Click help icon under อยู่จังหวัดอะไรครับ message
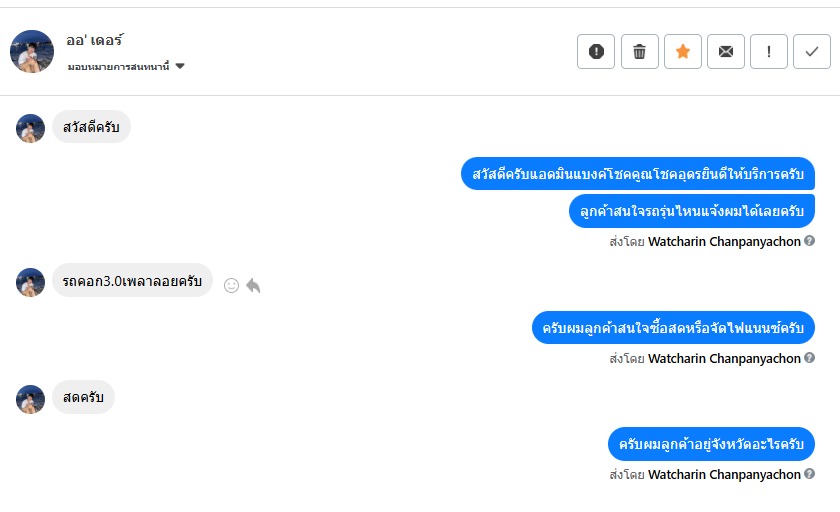Screen dimensions: 840x512 click(809, 474)
